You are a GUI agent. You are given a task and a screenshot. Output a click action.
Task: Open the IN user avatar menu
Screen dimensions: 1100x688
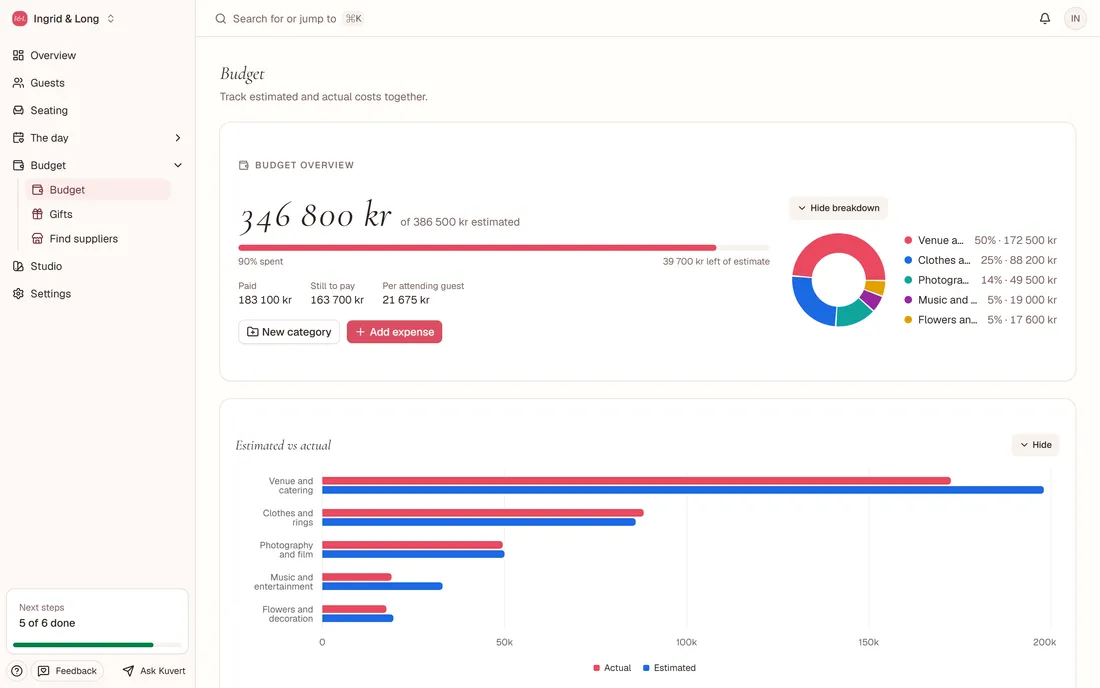point(1075,19)
